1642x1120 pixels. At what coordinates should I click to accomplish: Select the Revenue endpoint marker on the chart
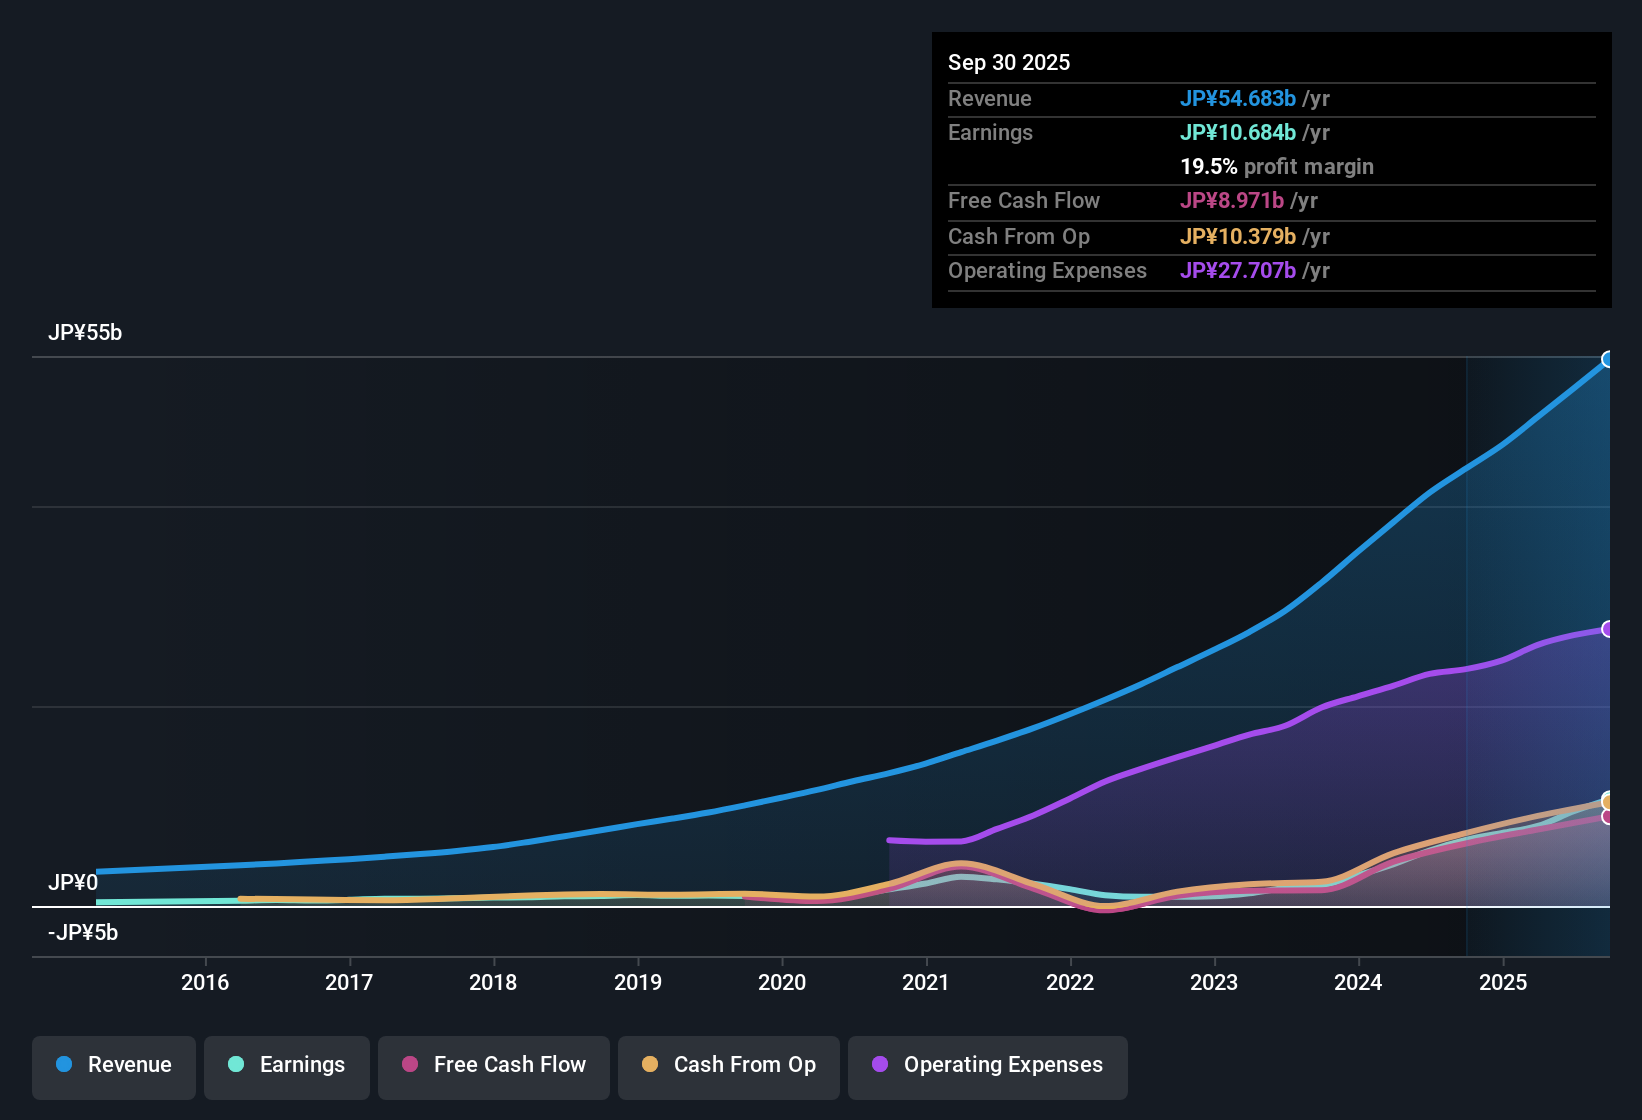coord(1608,359)
